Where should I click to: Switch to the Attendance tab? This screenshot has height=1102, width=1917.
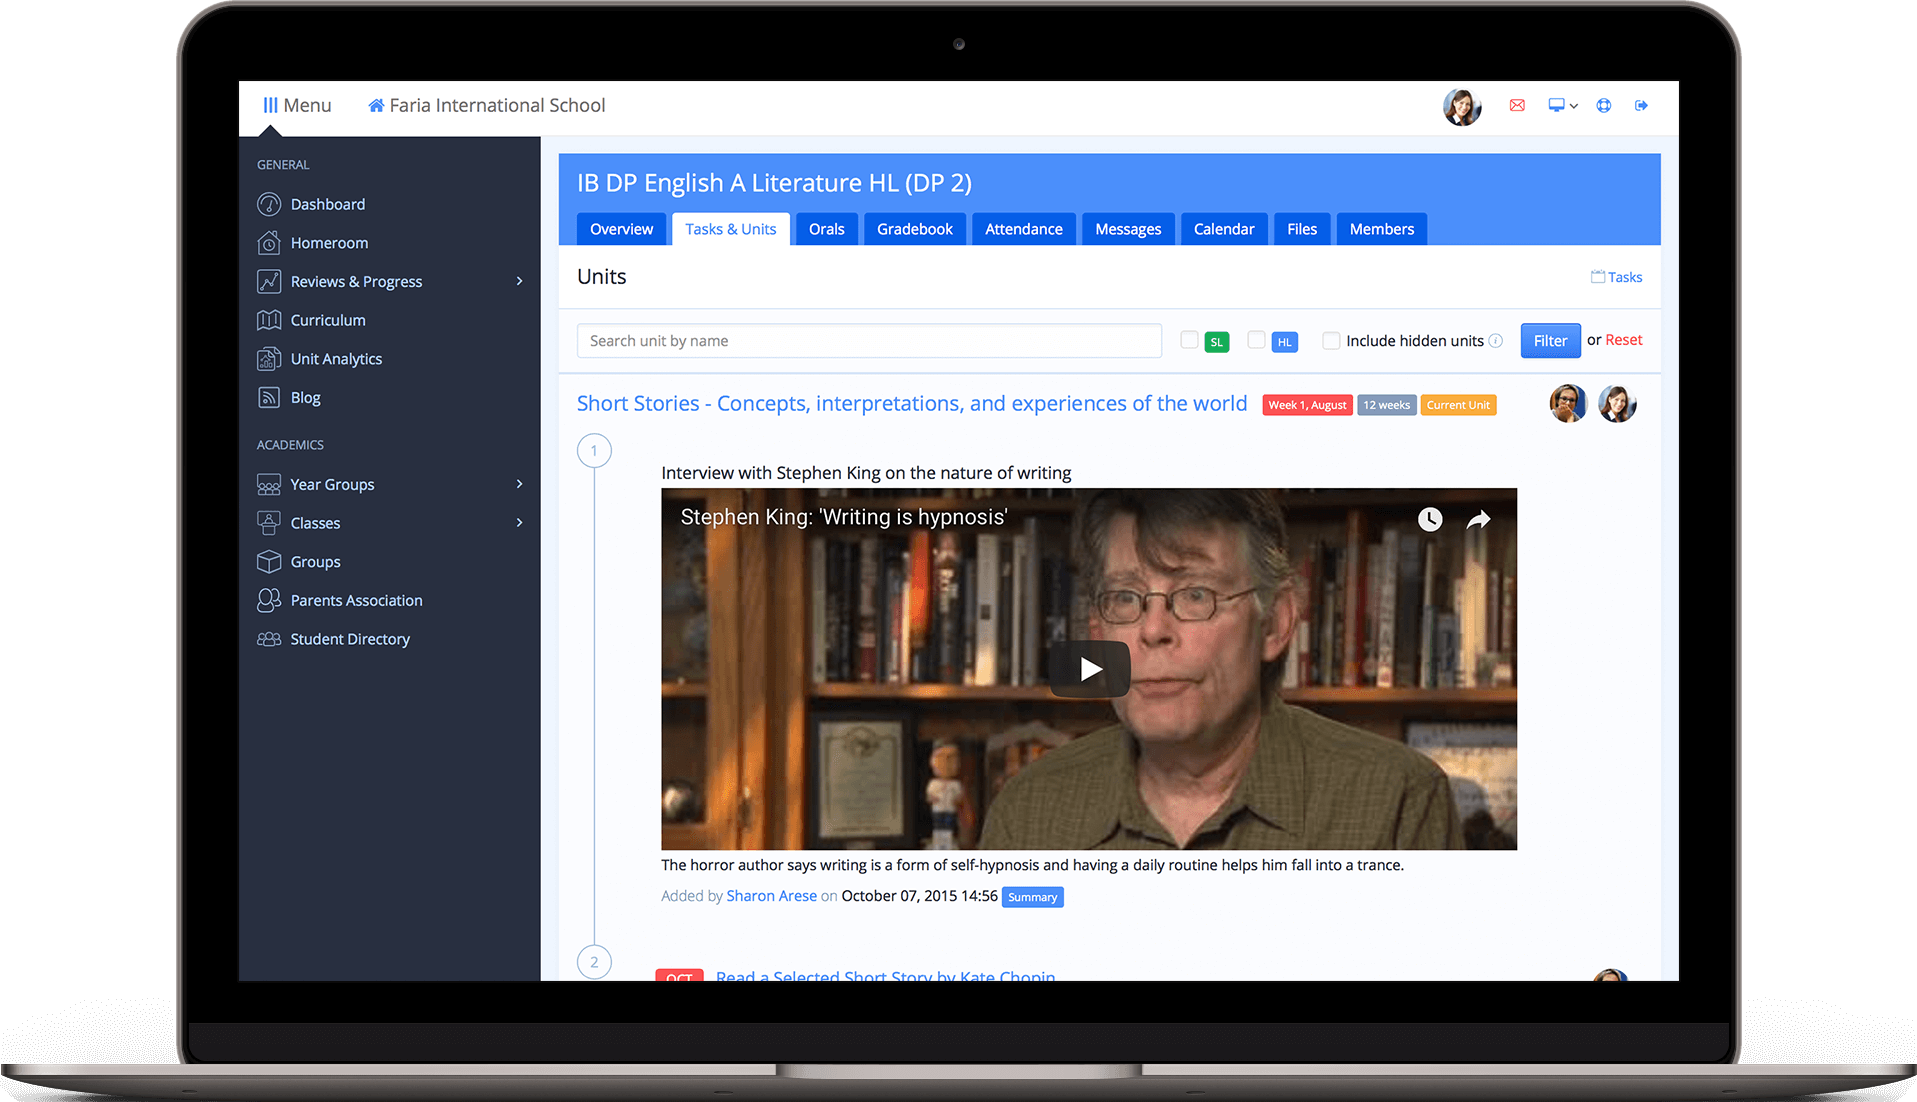(1023, 229)
